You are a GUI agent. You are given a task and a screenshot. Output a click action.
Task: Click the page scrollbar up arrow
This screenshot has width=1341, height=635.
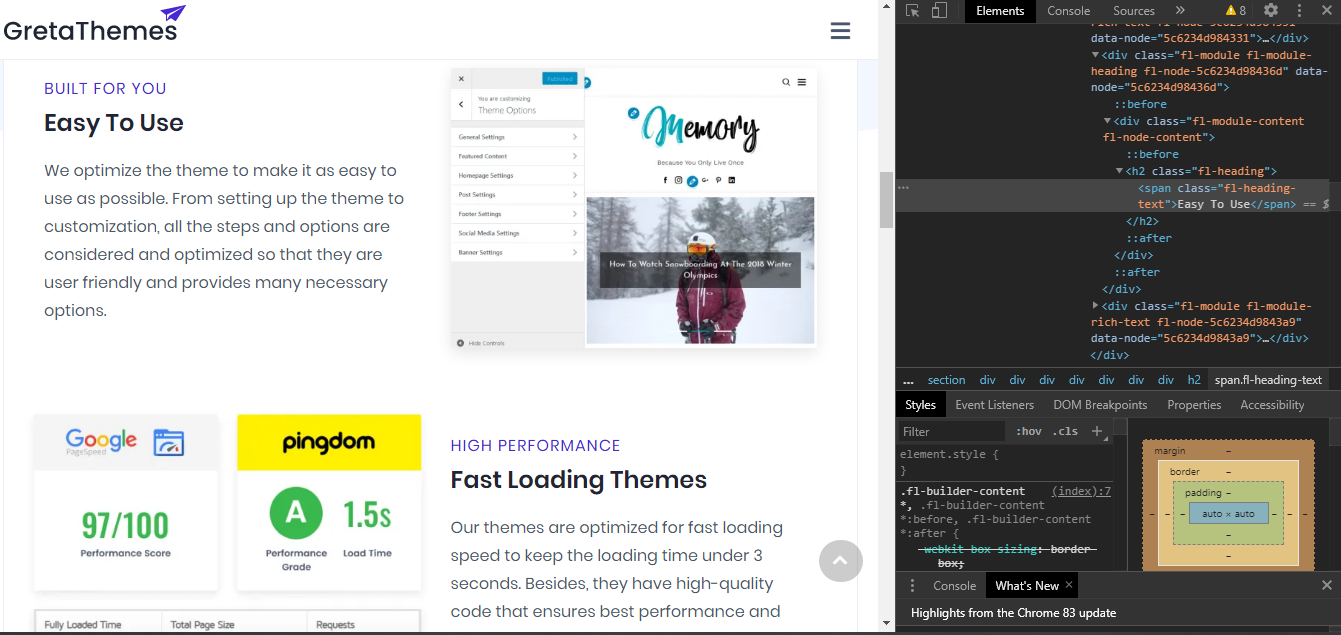[886, 7]
